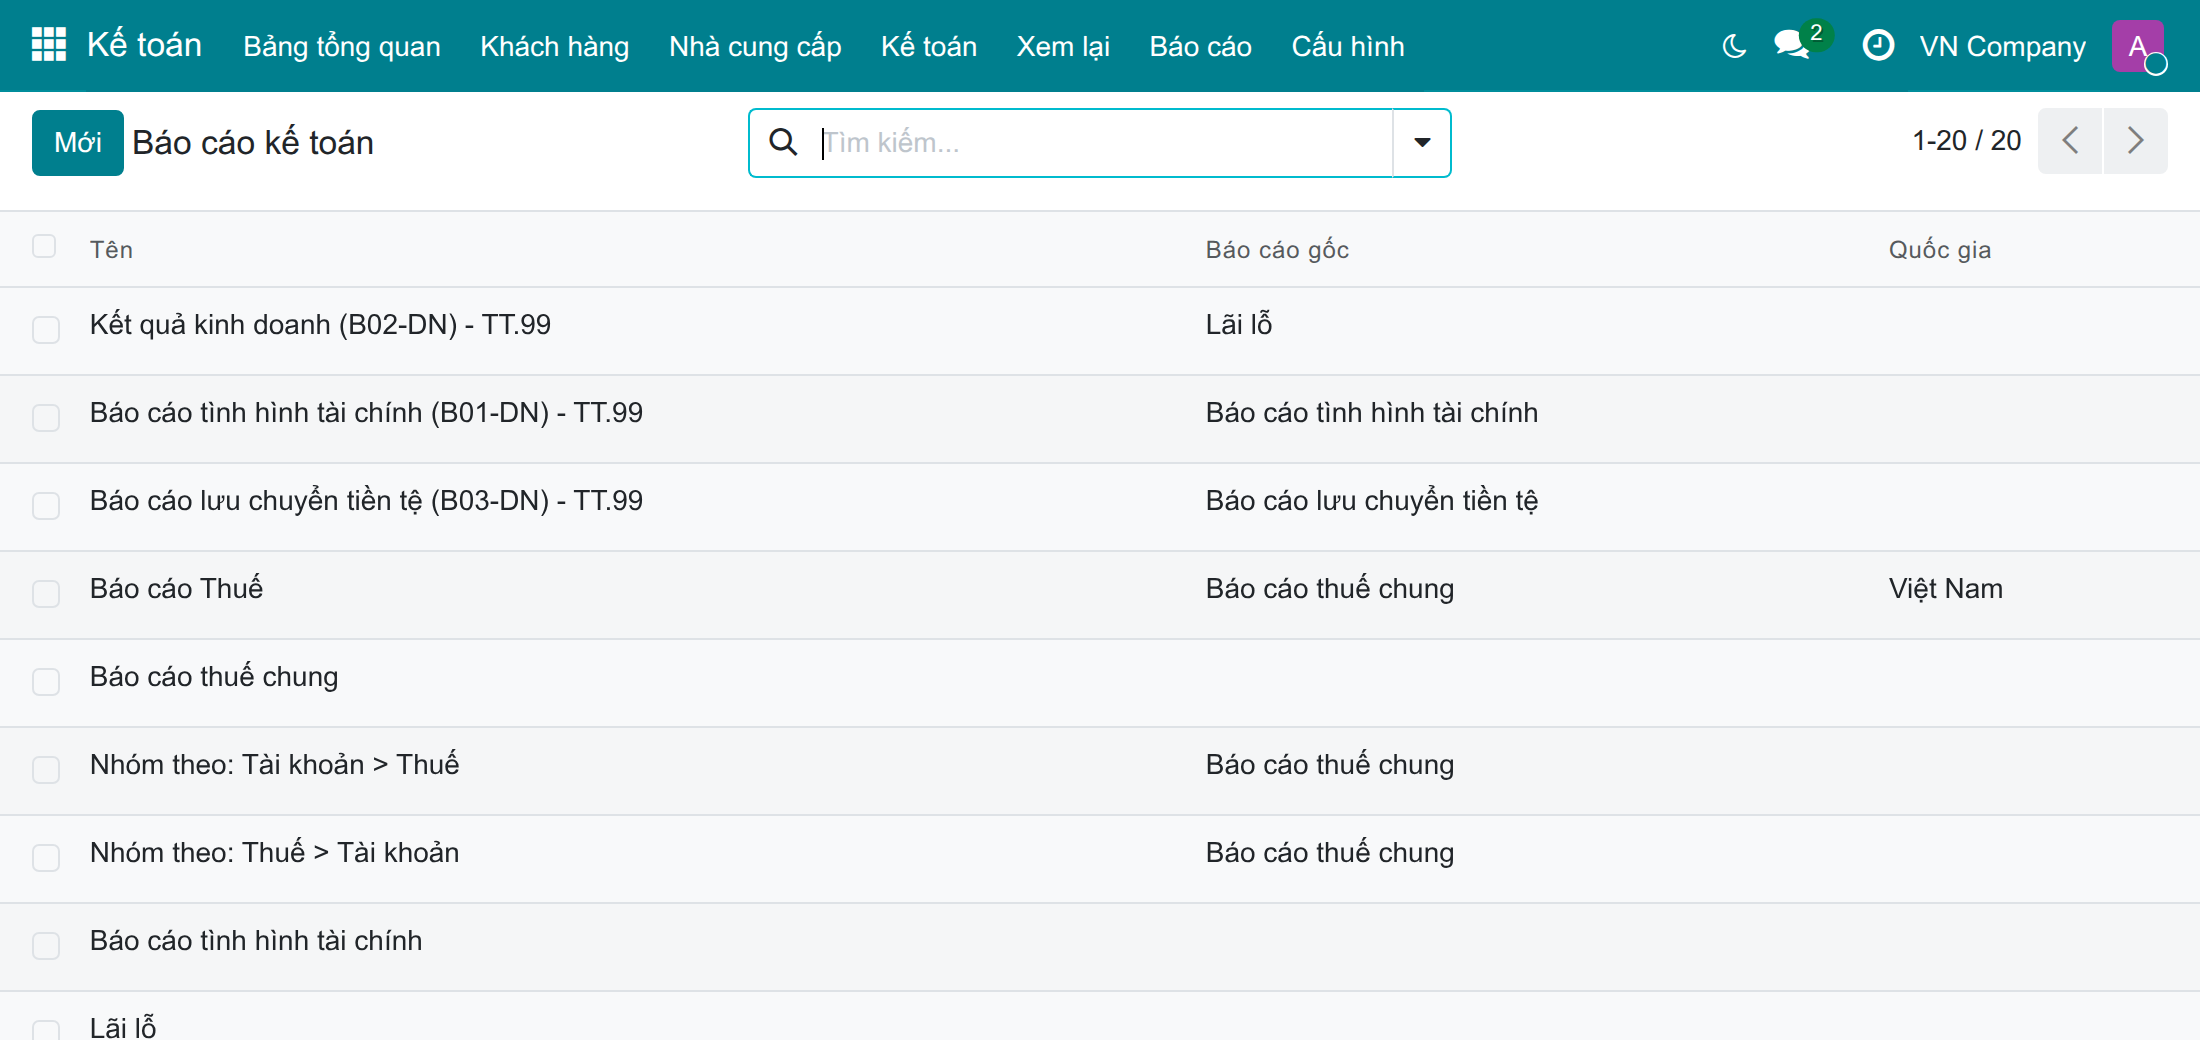
Task: Tick checkbox for Báo cáo lưu chuyển tiền tệ (B03-DN)
Action: click(x=46, y=505)
